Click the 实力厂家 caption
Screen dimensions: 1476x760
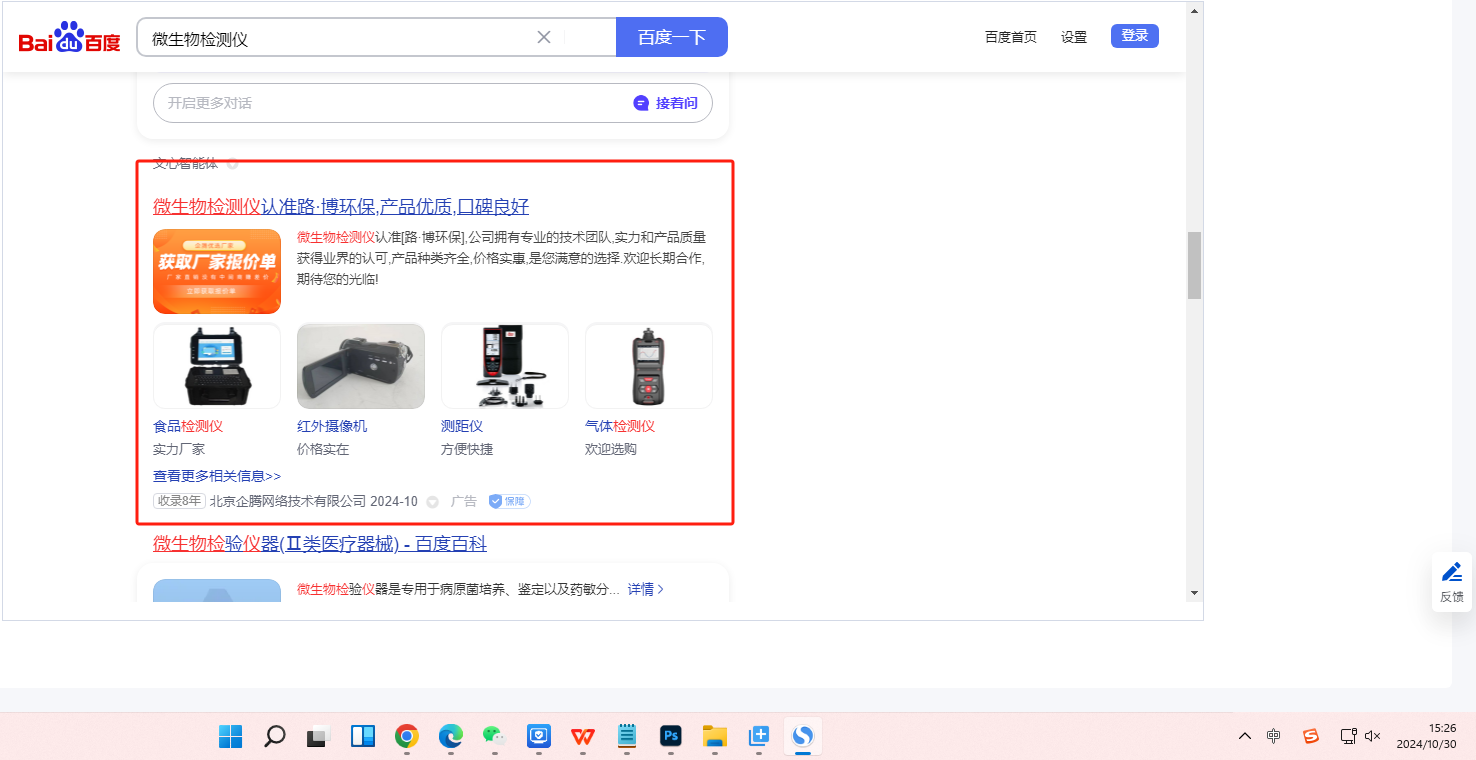pos(179,449)
